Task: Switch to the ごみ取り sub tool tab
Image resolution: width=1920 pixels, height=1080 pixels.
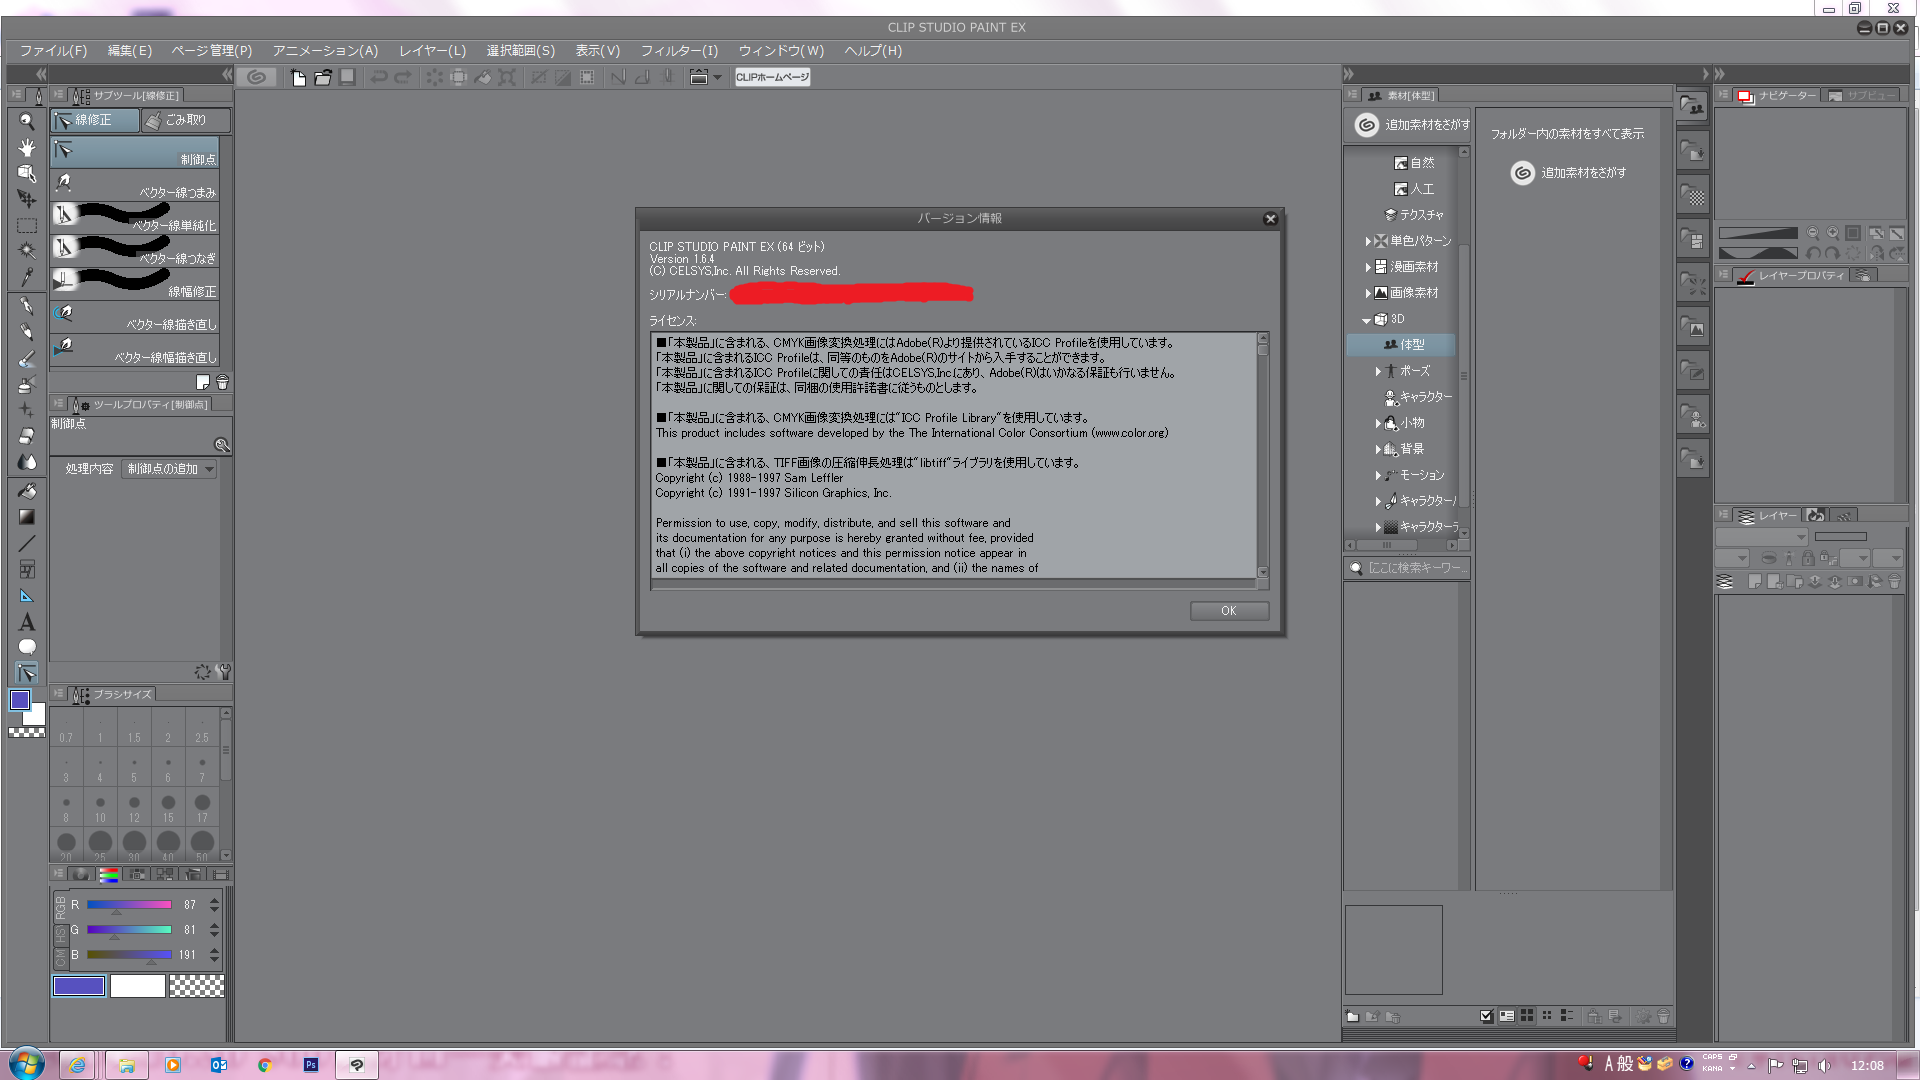Action: tap(186, 120)
